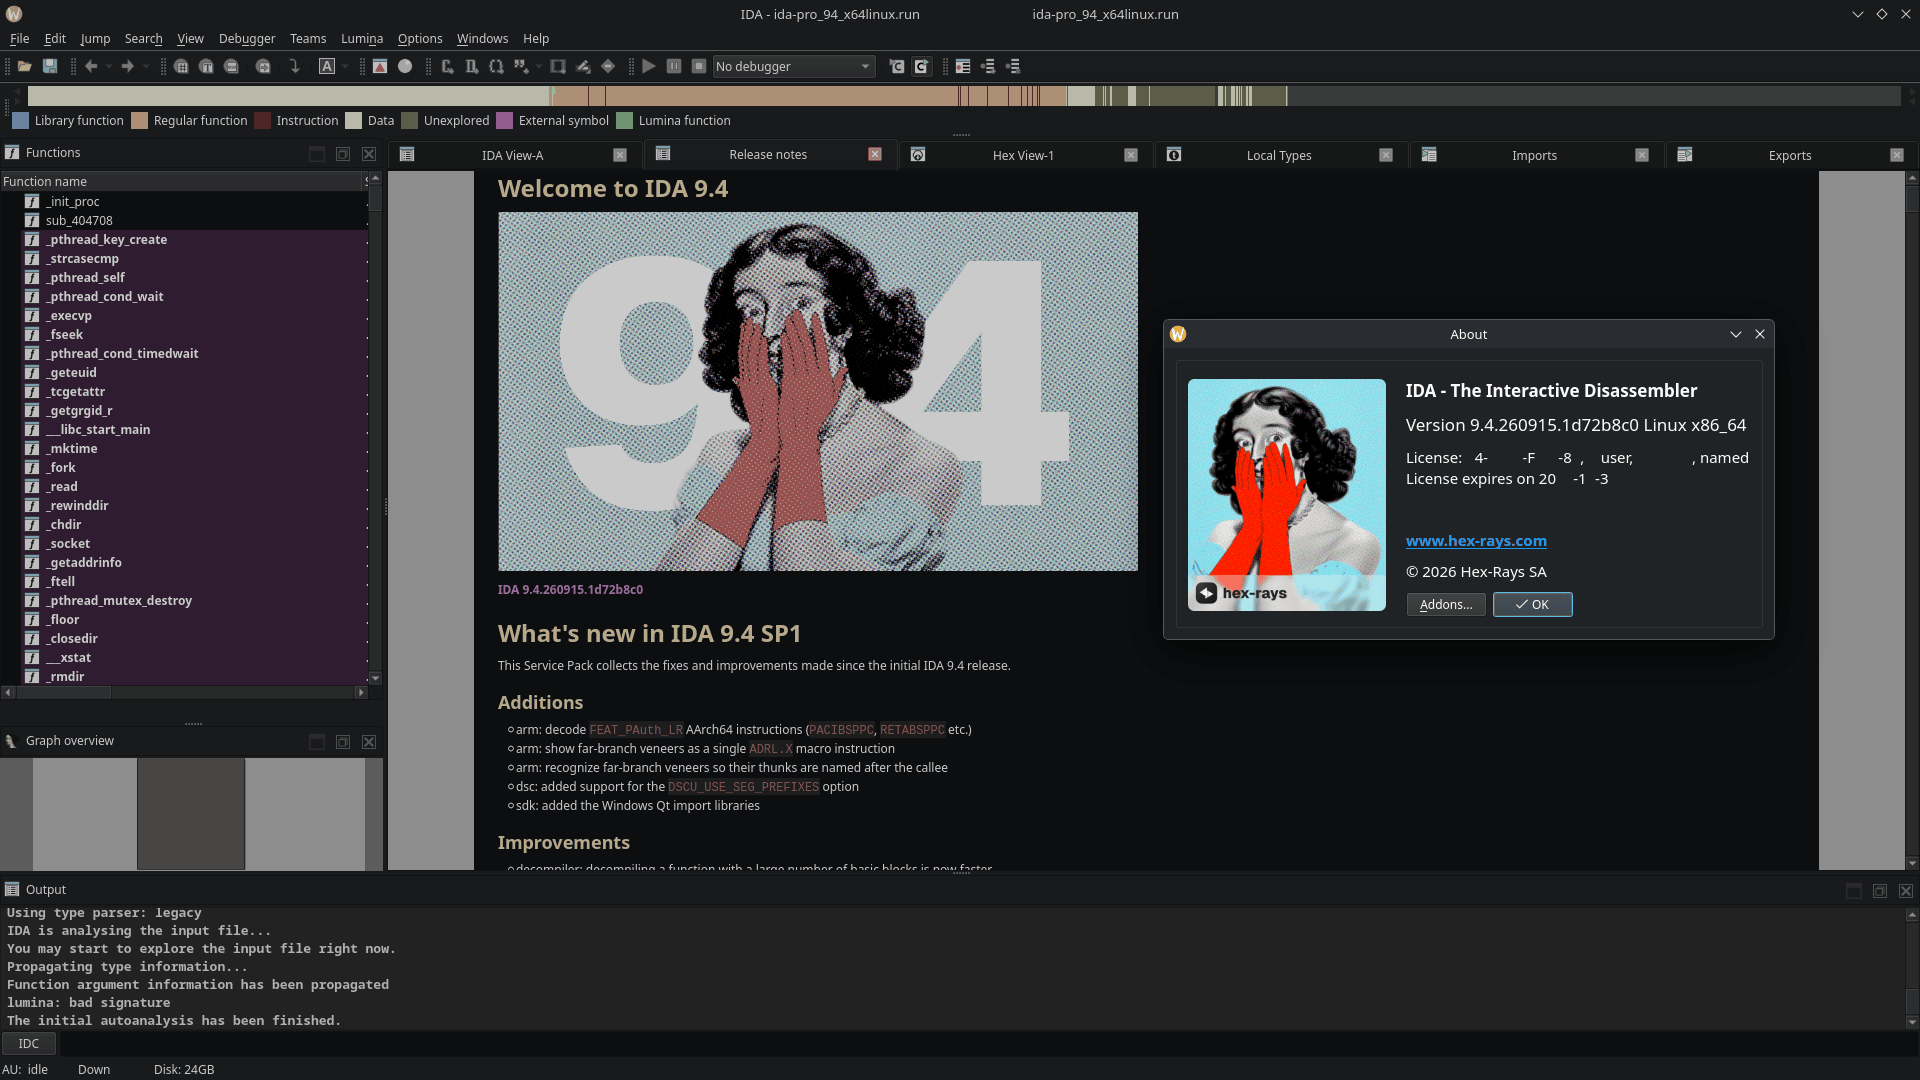Close the IDA View-A tab
Image resolution: width=1920 pixels, height=1080 pixels.
coord(620,155)
